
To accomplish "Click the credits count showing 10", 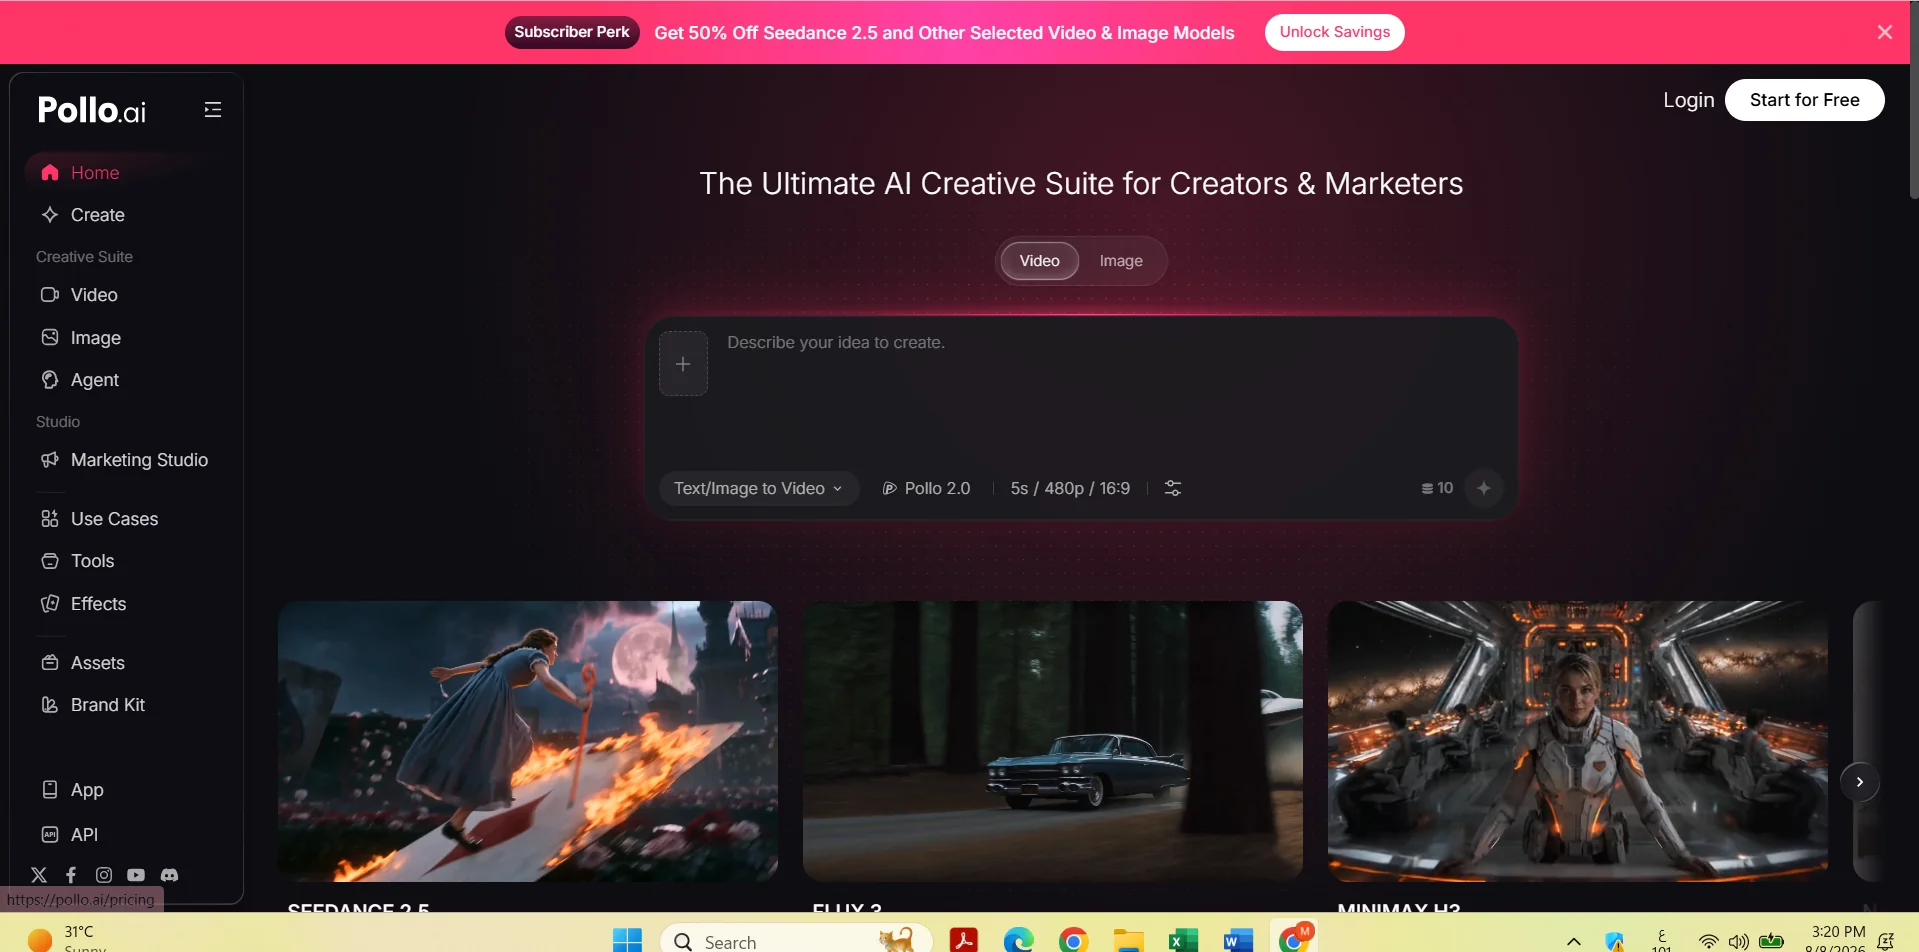I will click(x=1437, y=488).
